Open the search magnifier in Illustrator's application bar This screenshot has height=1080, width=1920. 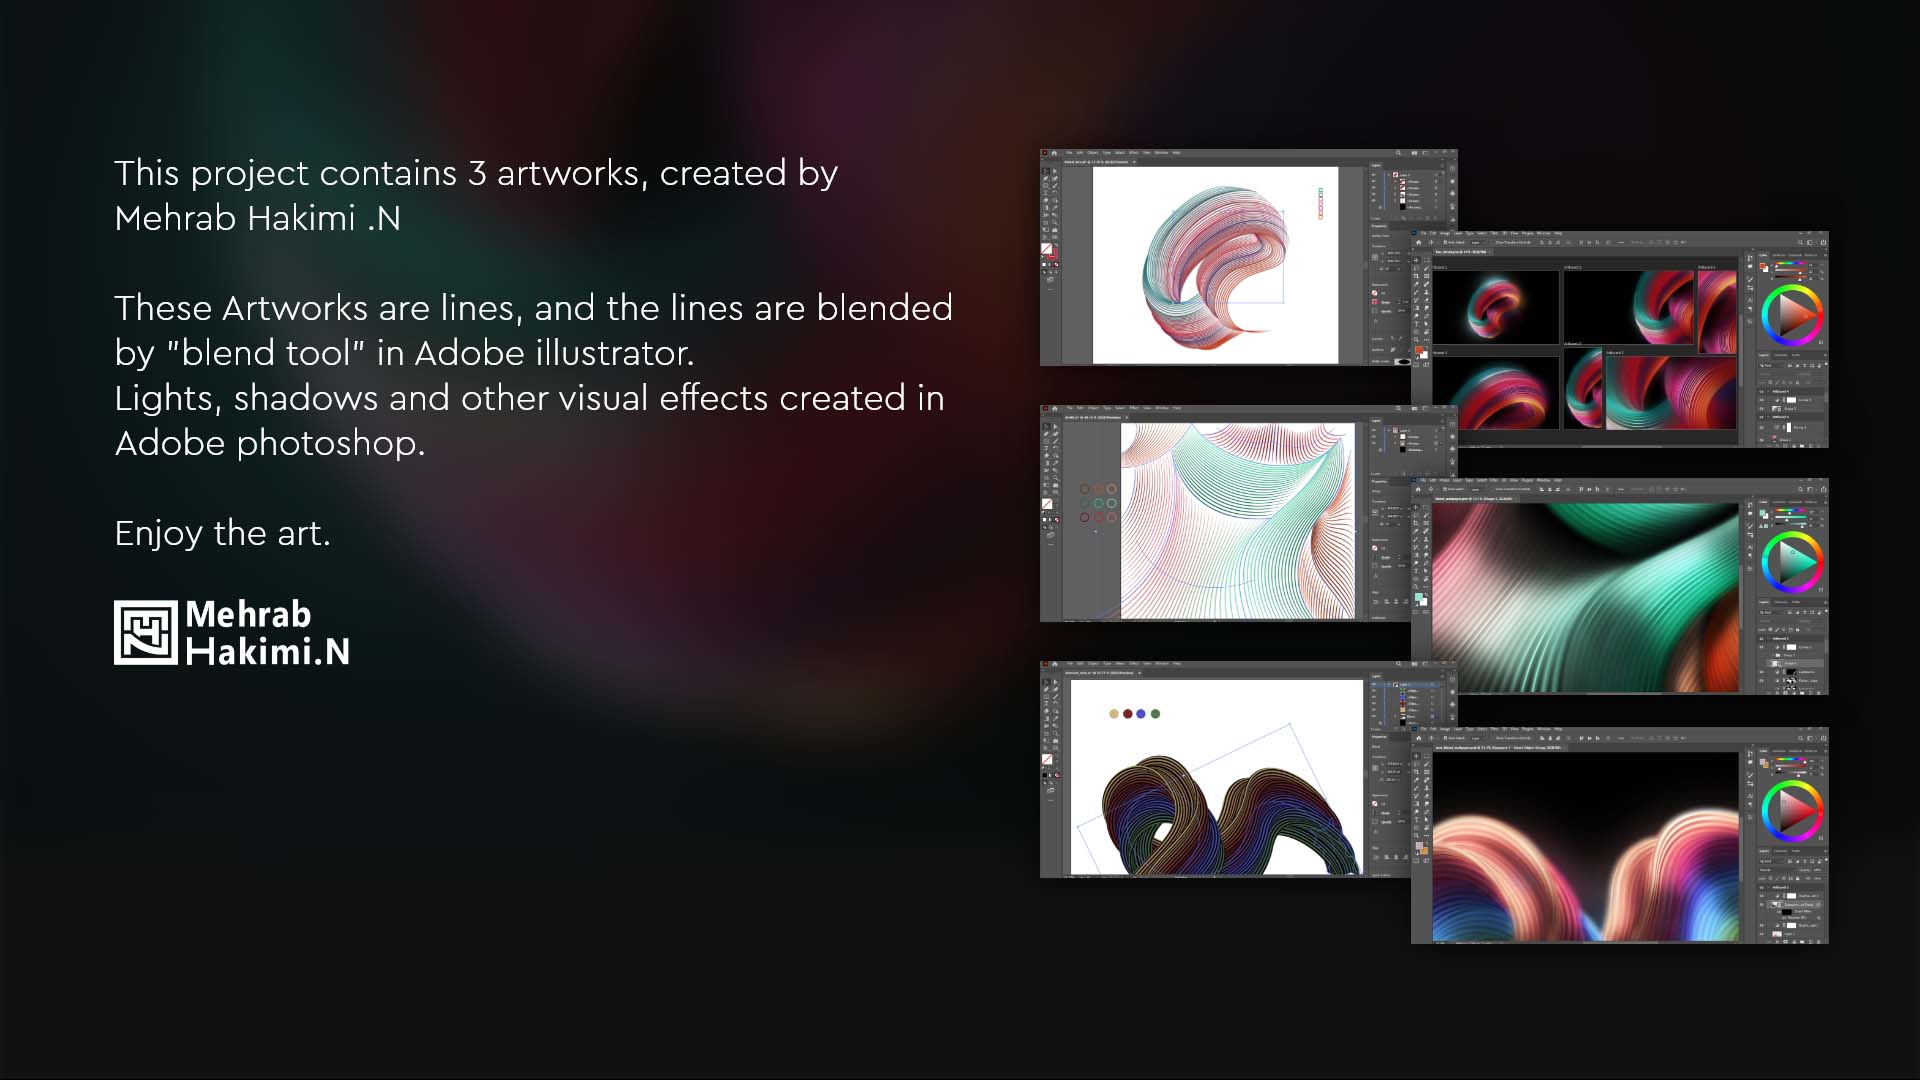(x=1398, y=152)
